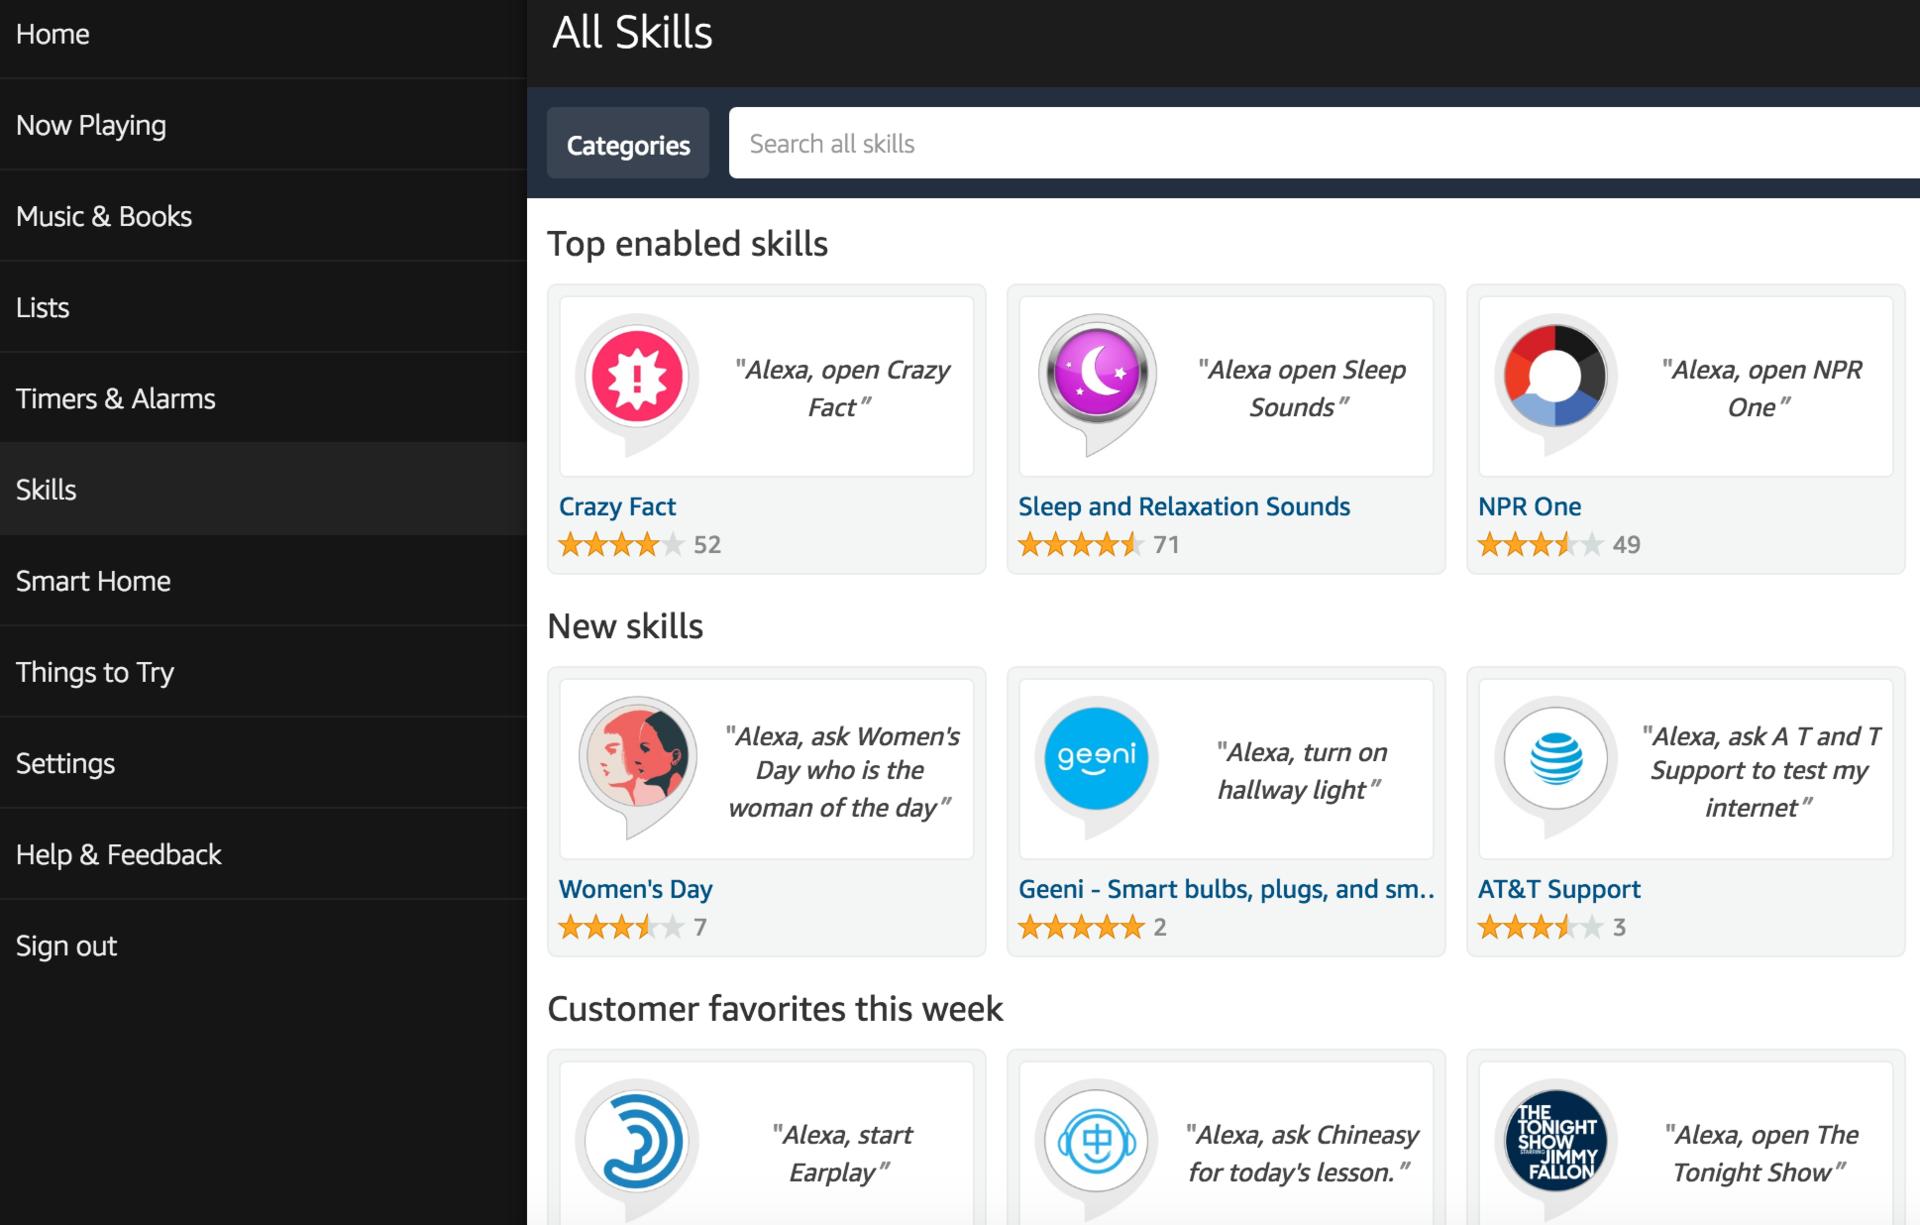Click the blue Geeni skill icon
Screen dimensions: 1920x1225
[1096, 757]
